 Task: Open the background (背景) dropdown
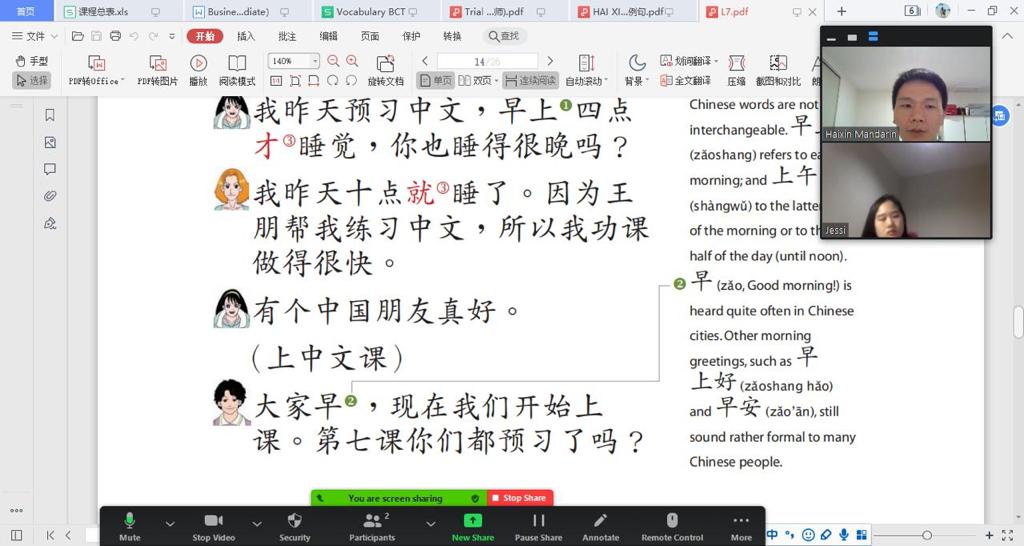[637, 71]
